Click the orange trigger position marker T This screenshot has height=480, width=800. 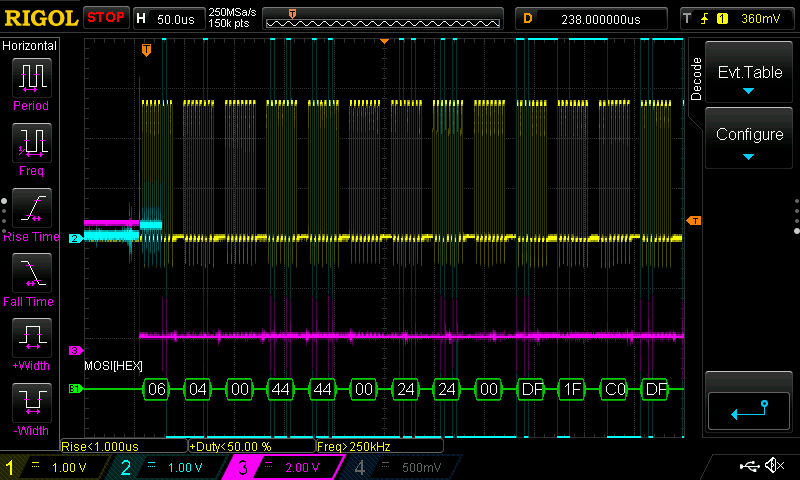point(146,50)
